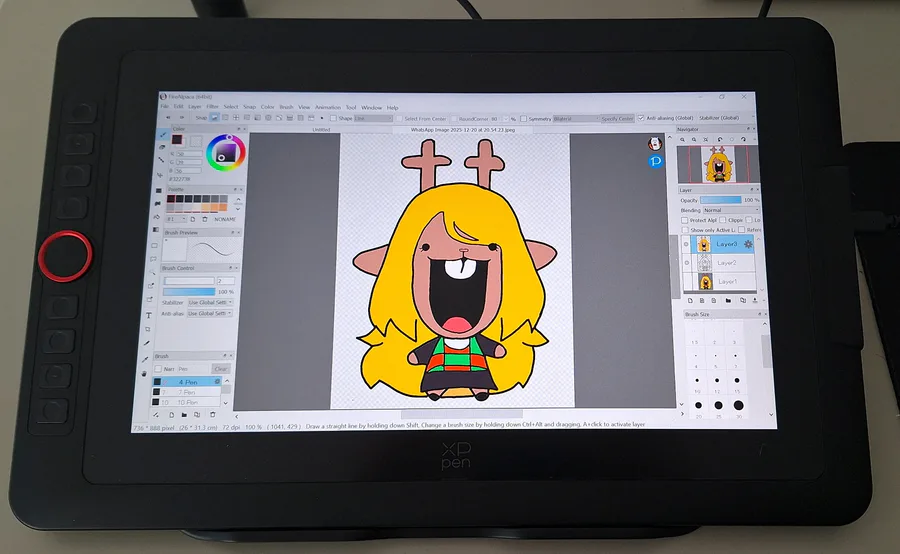Rotate the view left in the Navigator
Screen dimensions: 900x554
point(720,140)
